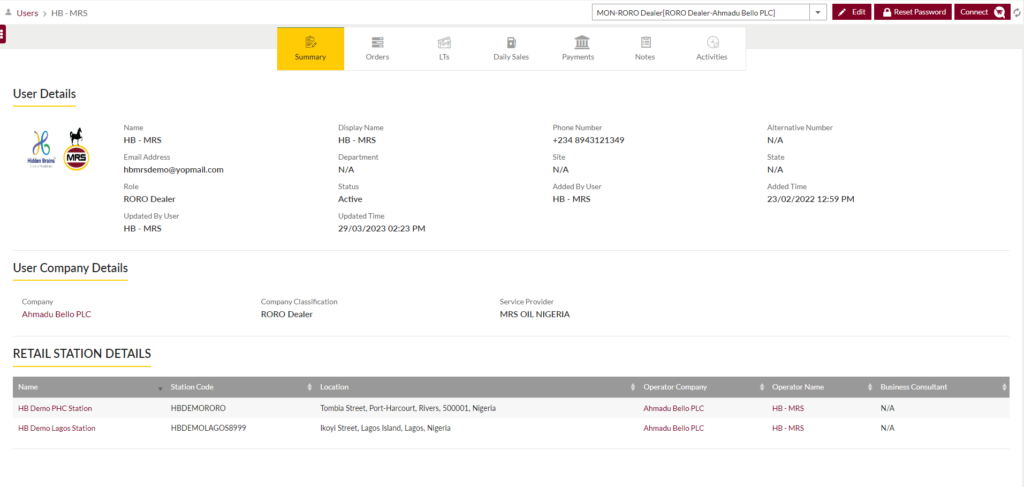Select phone number +234 8943121349
This screenshot has width=1024, height=487.
click(x=588, y=140)
